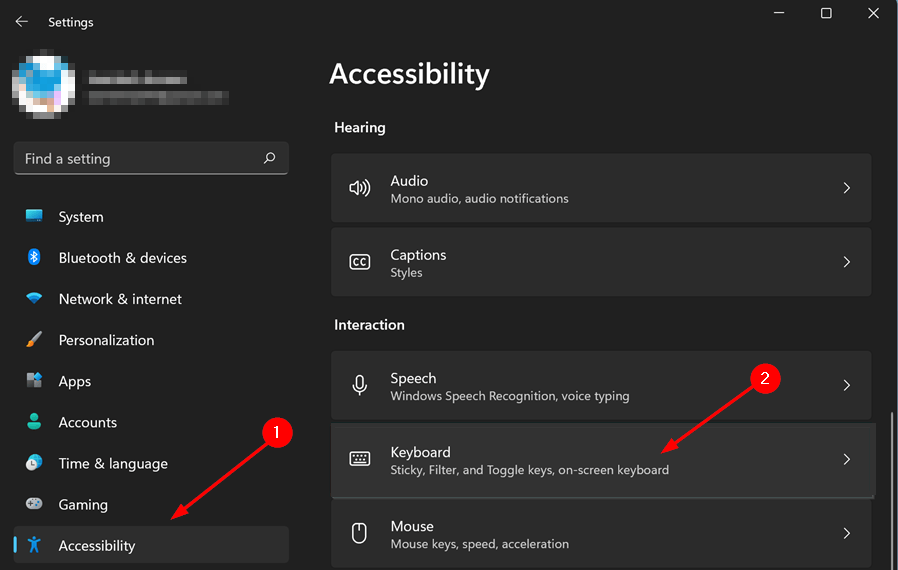
Task: Open Gaming settings category
Action: click(151, 504)
